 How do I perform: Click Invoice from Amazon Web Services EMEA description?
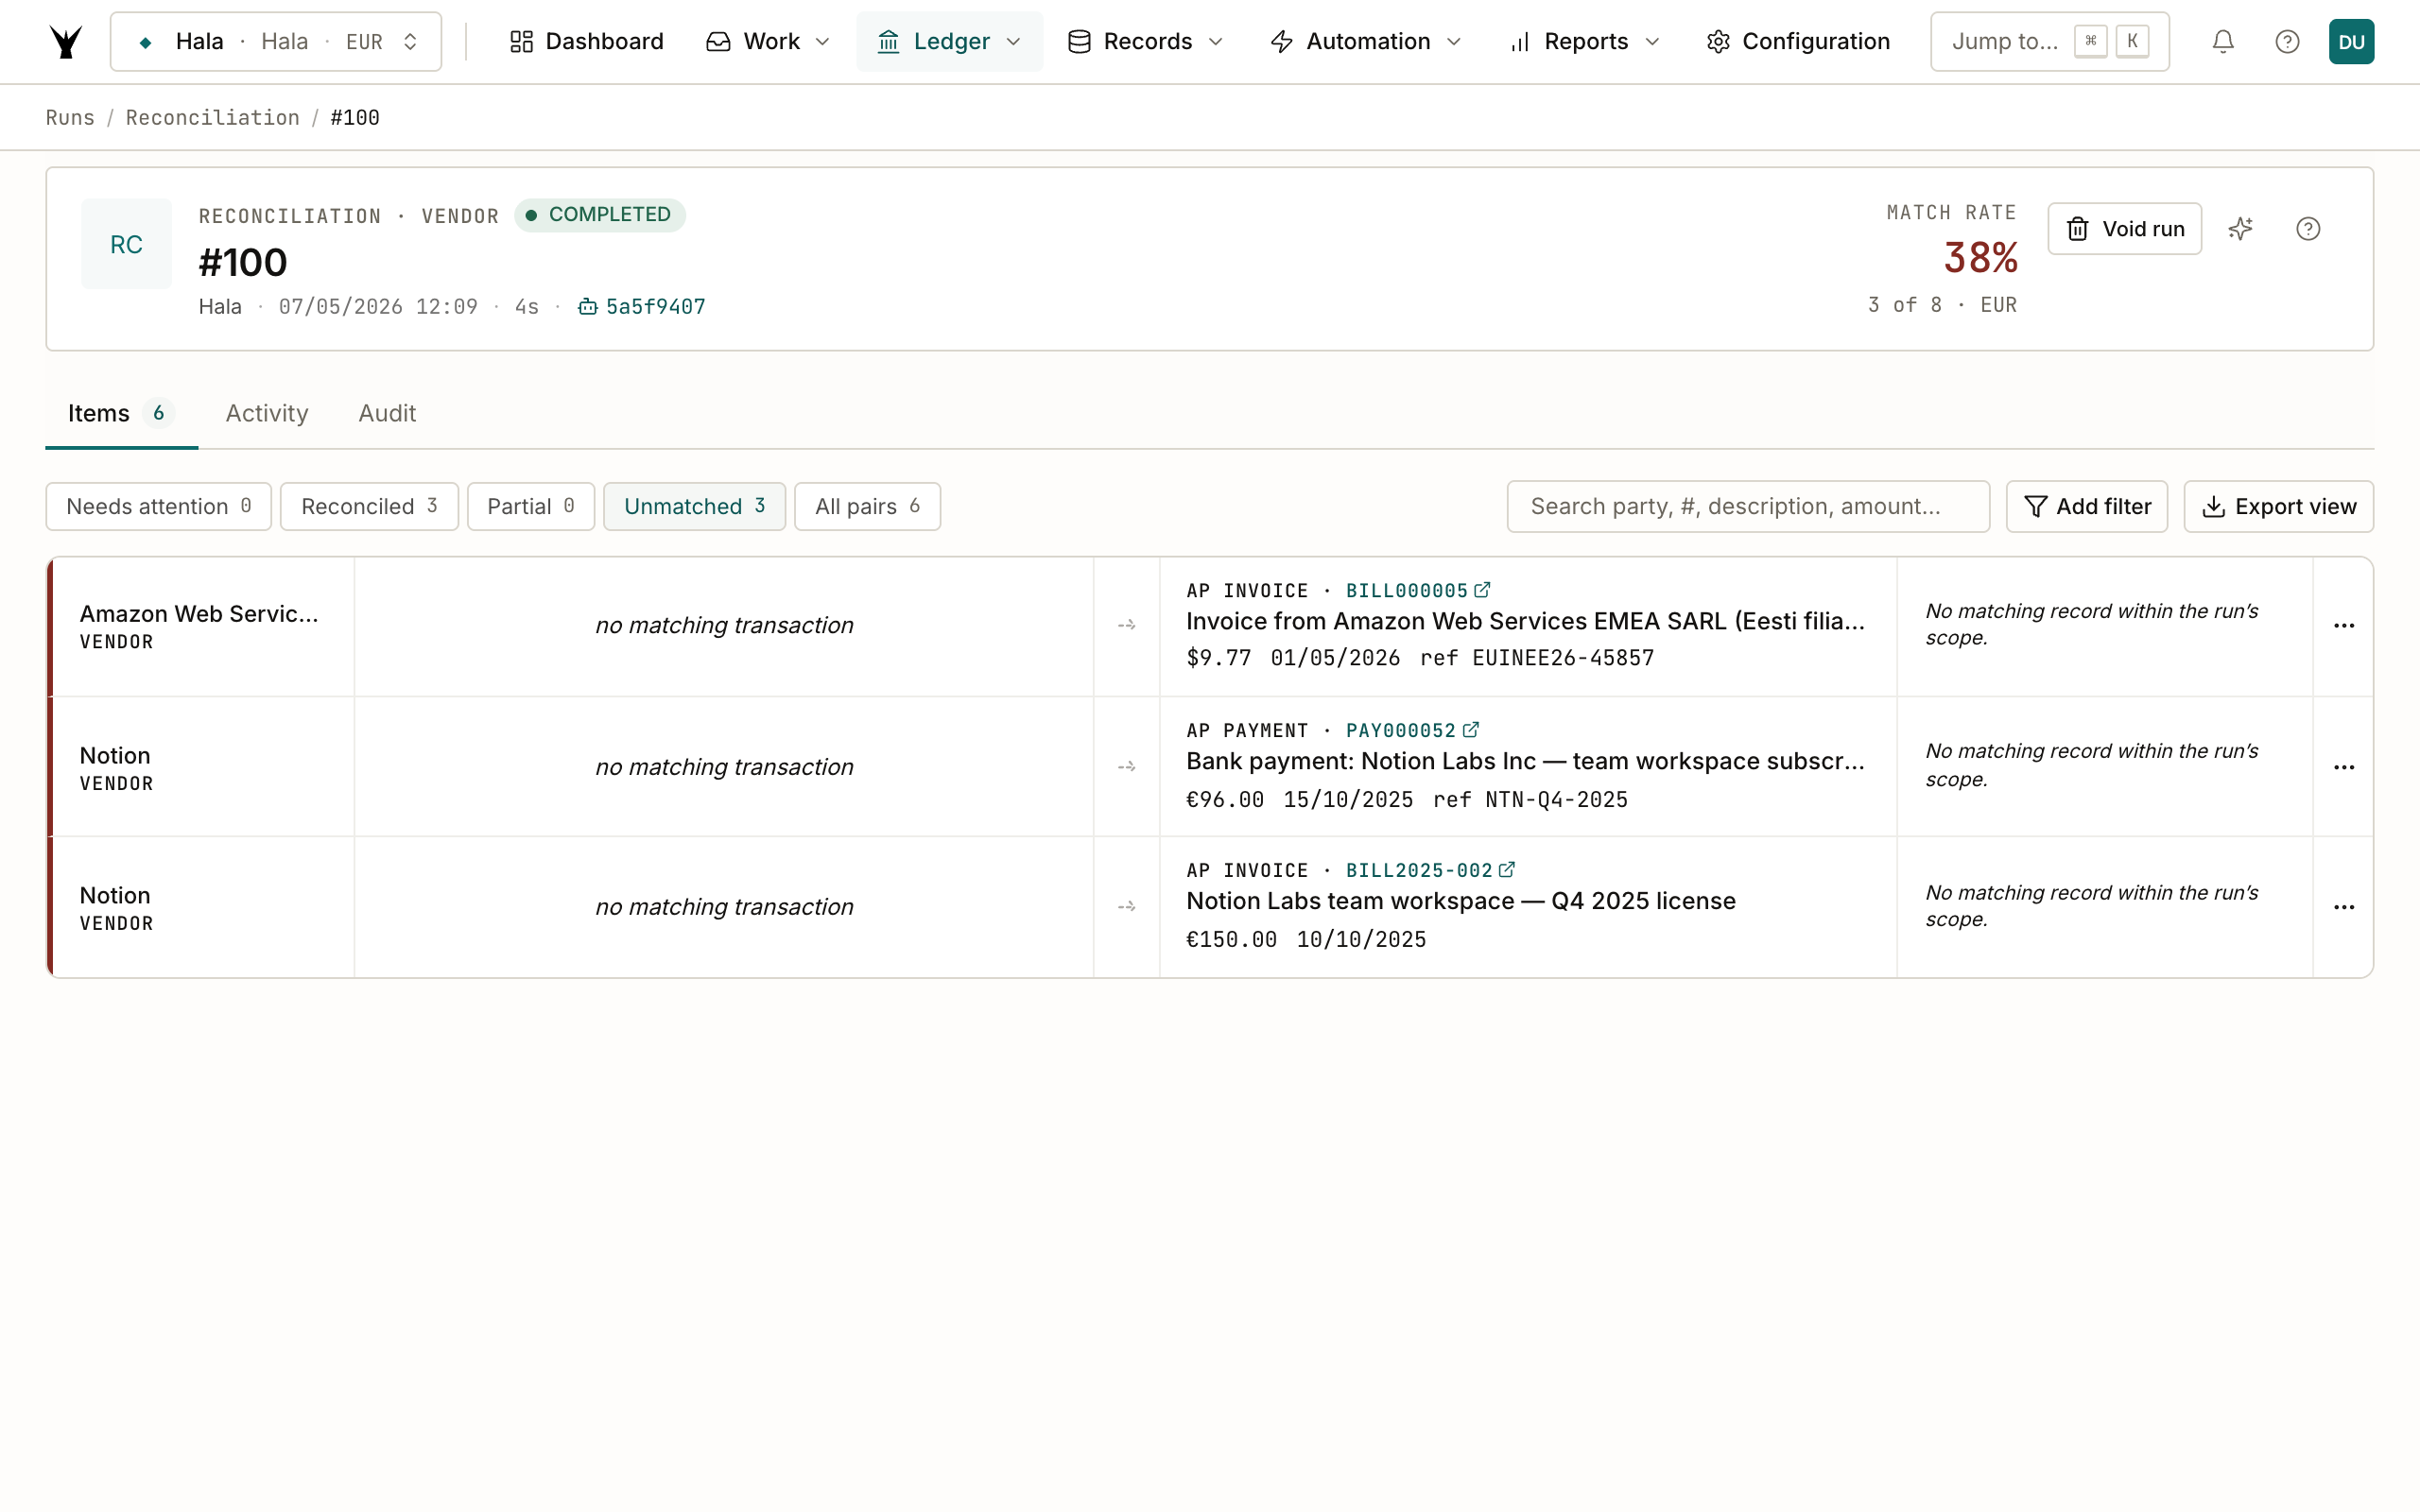click(x=1525, y=622)
